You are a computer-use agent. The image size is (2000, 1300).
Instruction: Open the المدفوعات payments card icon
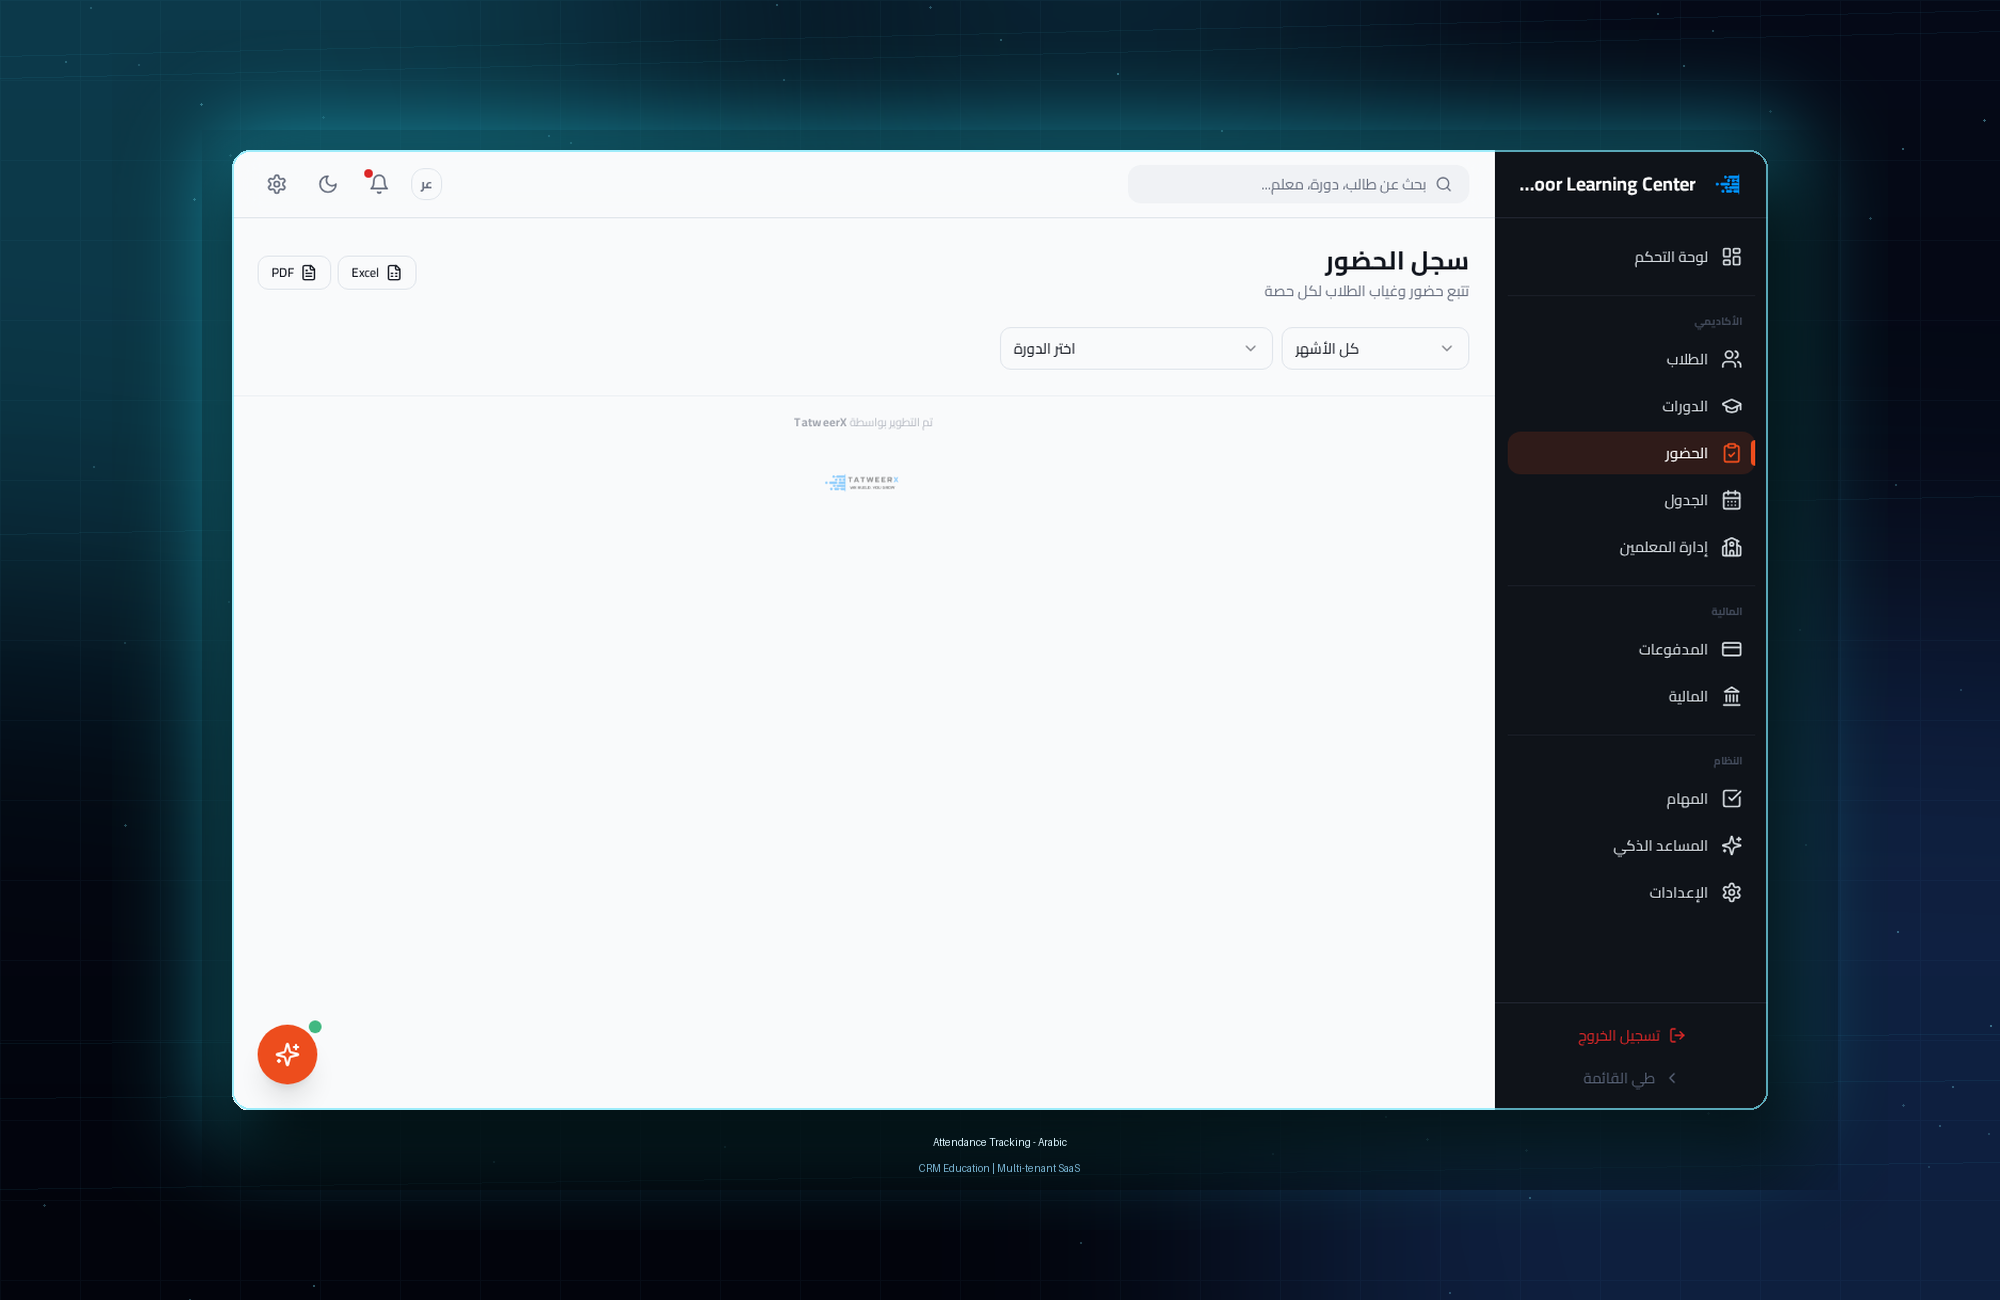point(1732,649)
